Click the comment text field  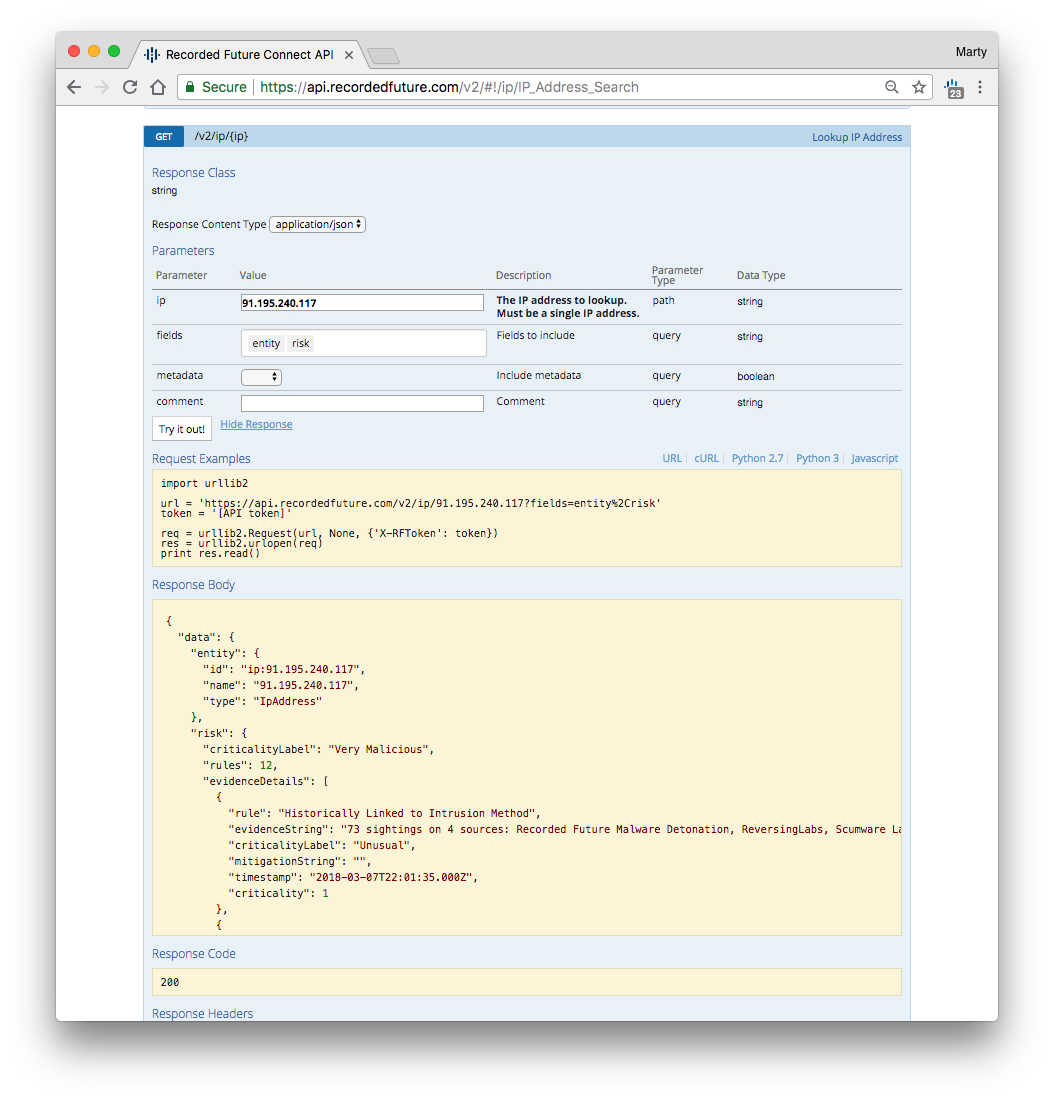362,403
